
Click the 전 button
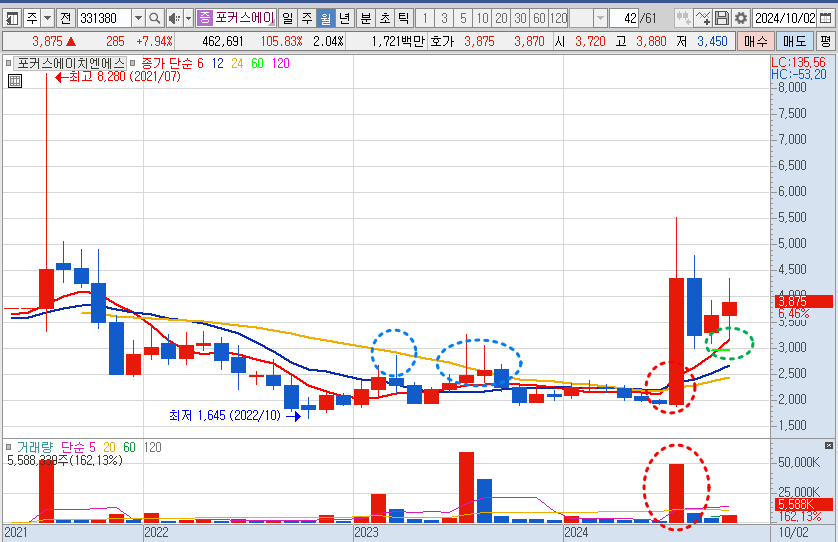click(x=65, y=19)
